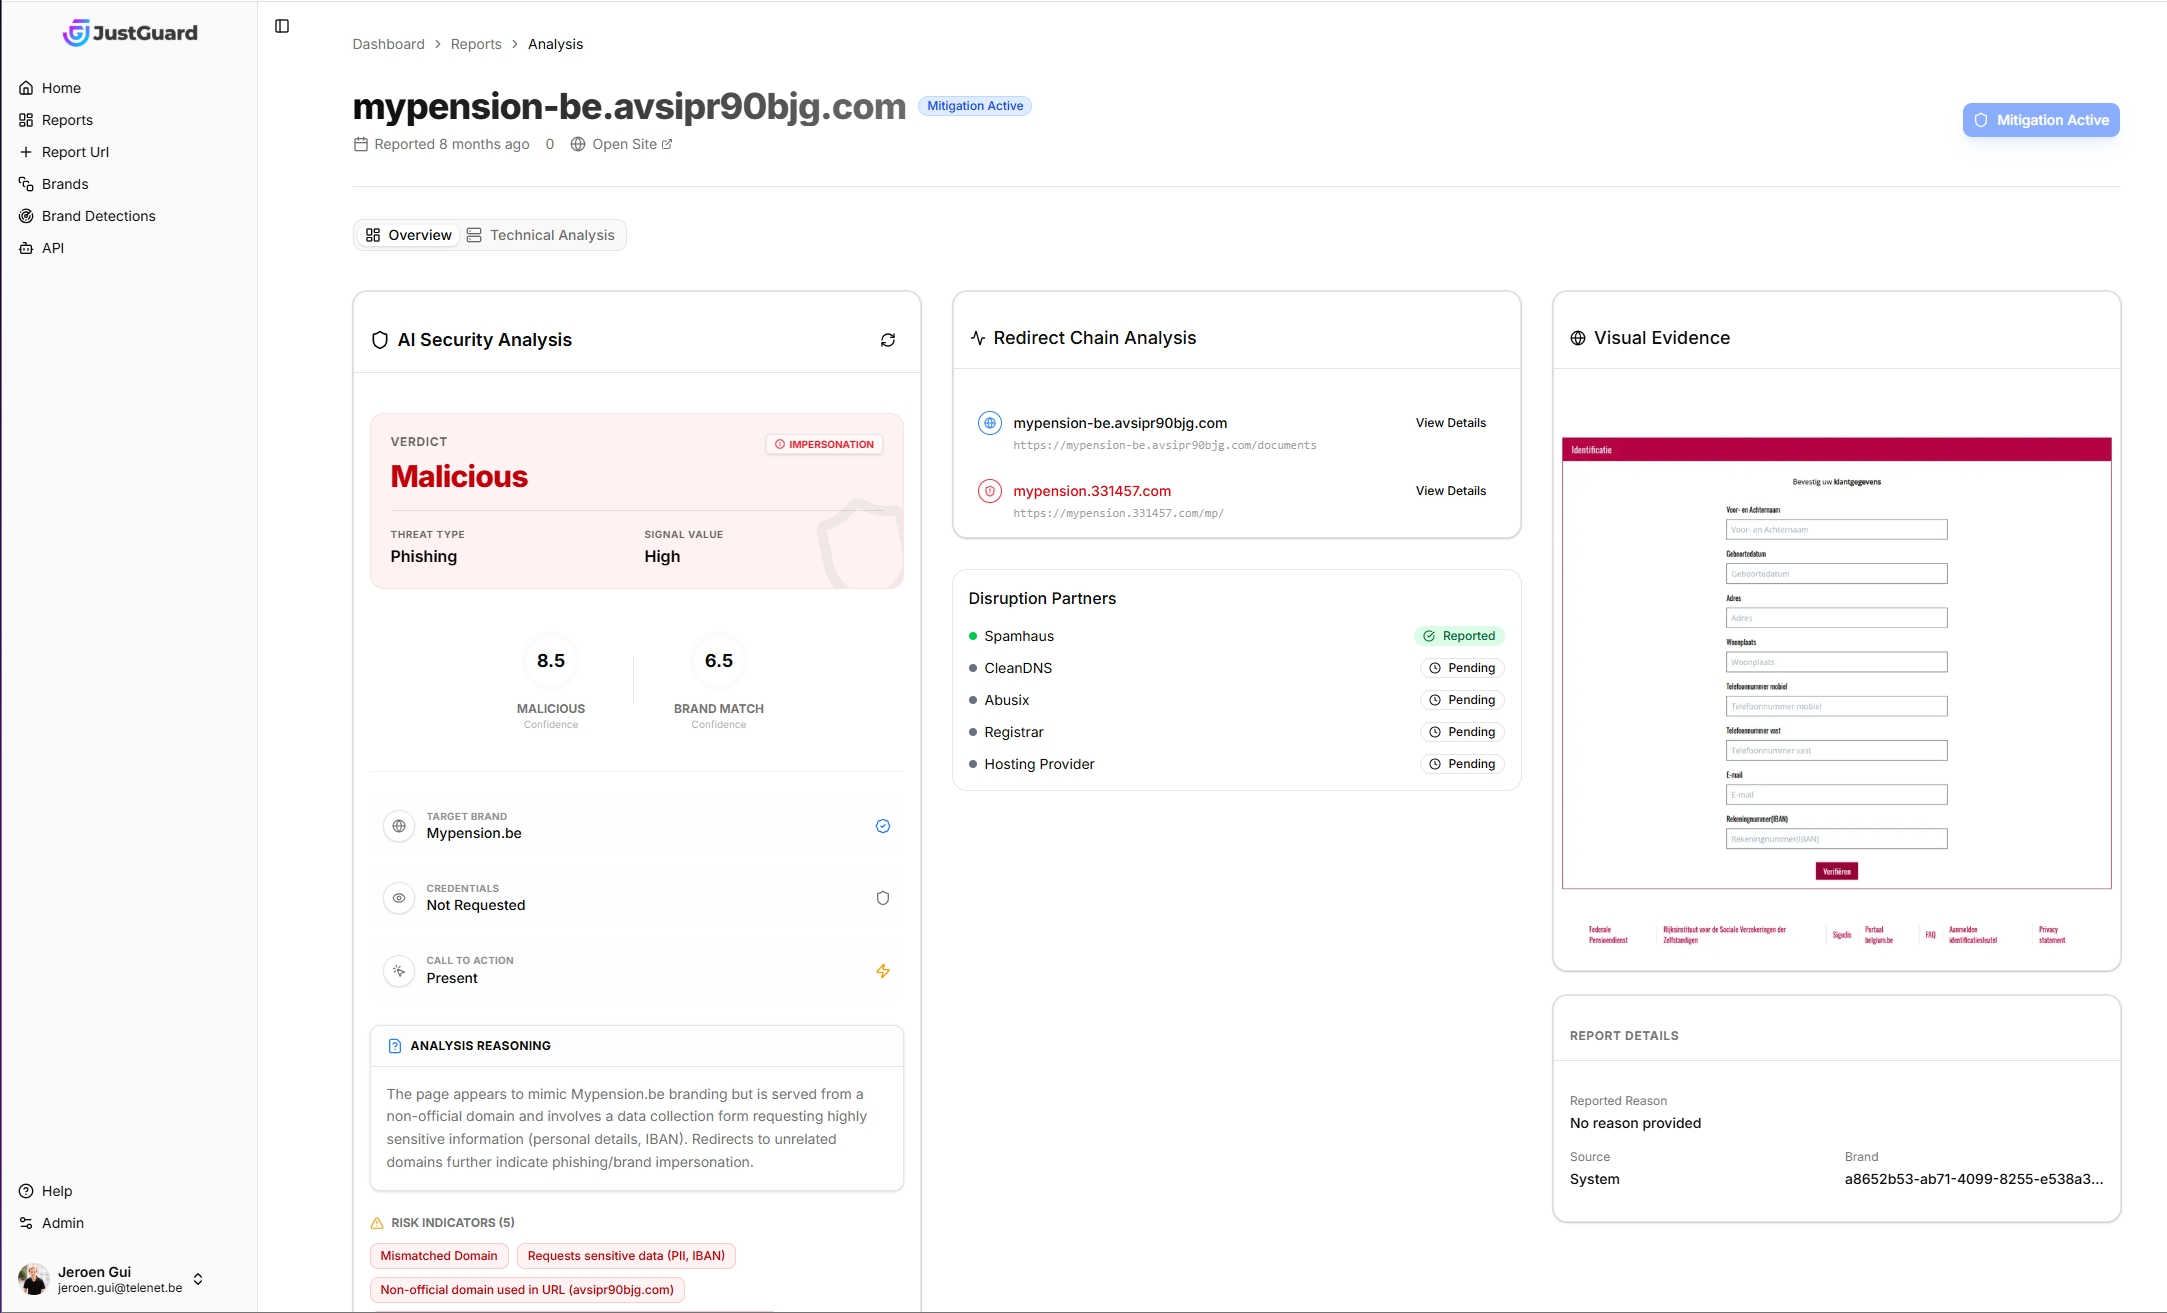Click the calendar icon beside Reported 8 months ago
The width and height of the screenshot is (2167, 1313).
[359, 144]
